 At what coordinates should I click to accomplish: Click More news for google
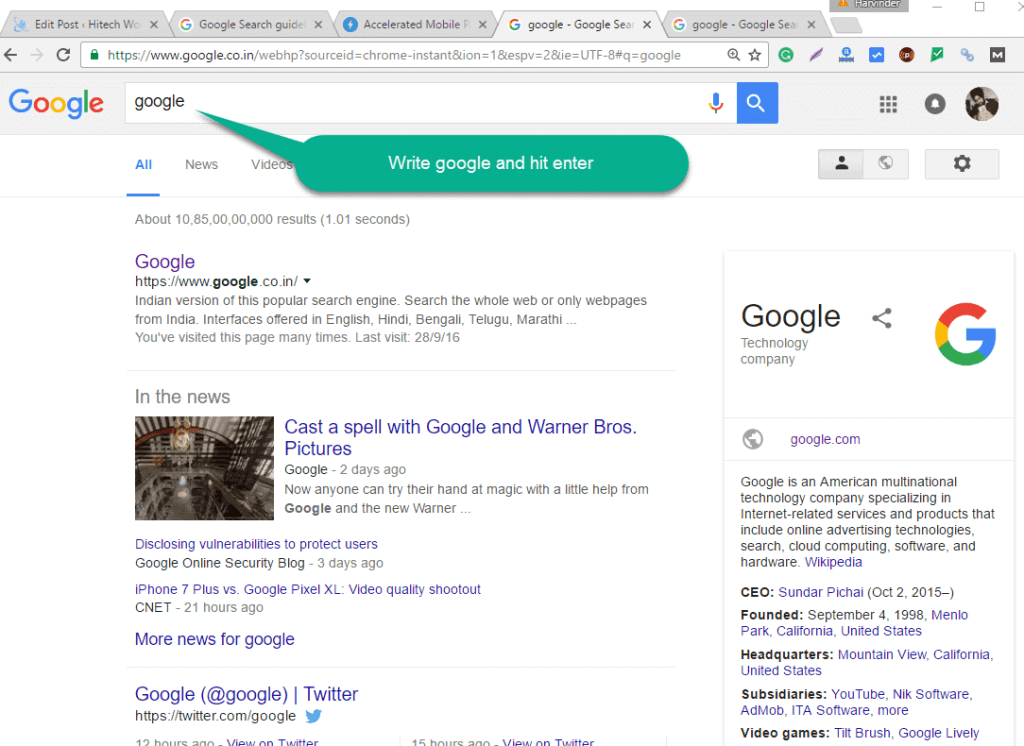[x=214, y=639]
